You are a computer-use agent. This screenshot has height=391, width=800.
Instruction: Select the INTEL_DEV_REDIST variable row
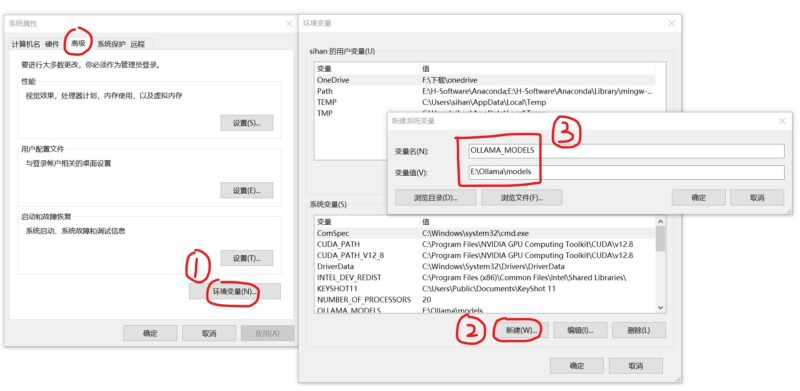pos(485,277)
